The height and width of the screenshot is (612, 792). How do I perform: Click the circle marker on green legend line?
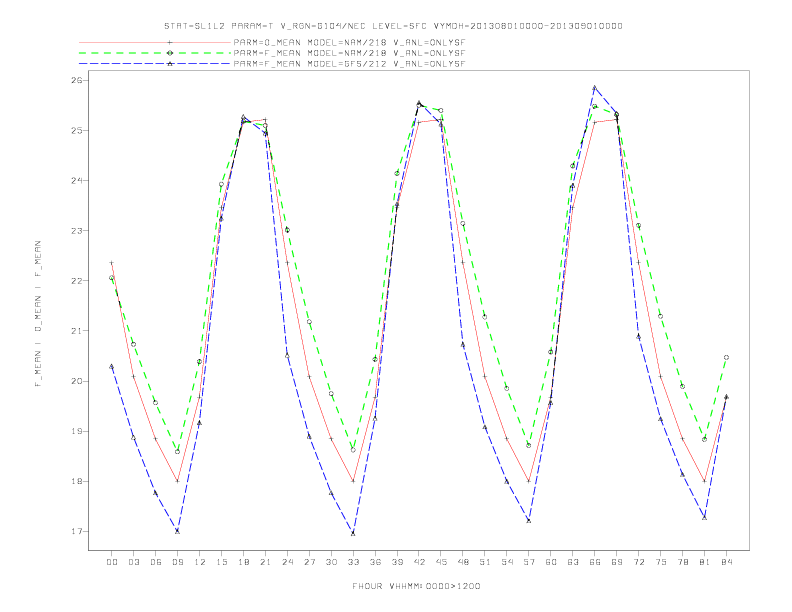pyautogui.click(x=170, y=53)
